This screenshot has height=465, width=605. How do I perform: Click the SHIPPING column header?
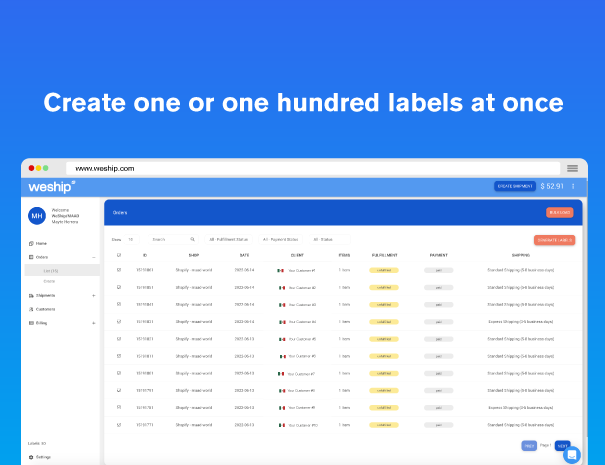[x=521, y=255]
